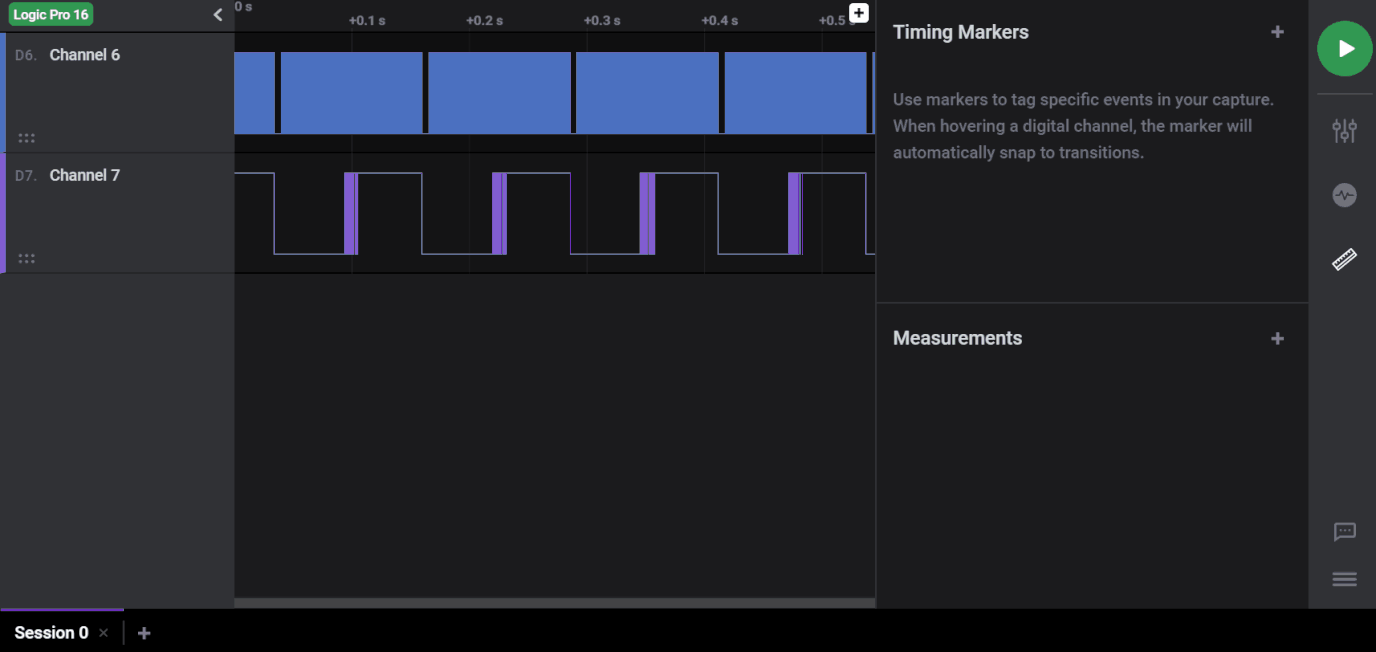Click the Channel 6 drag handle
1376x652 pixels.
[26, 138]
